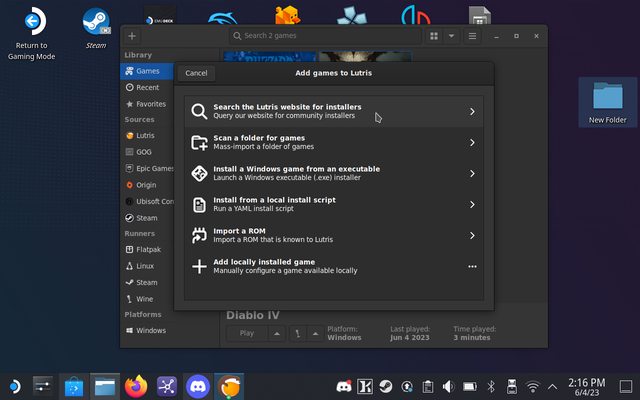Open the view options dropdown arrow
This screenshot has width=640, height=400.
click(x=451, y=36)
